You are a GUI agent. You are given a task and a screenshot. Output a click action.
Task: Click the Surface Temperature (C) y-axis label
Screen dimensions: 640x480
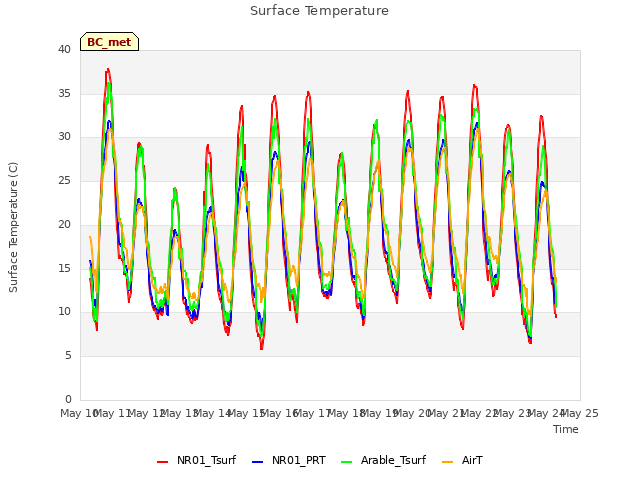click(13, 227)
